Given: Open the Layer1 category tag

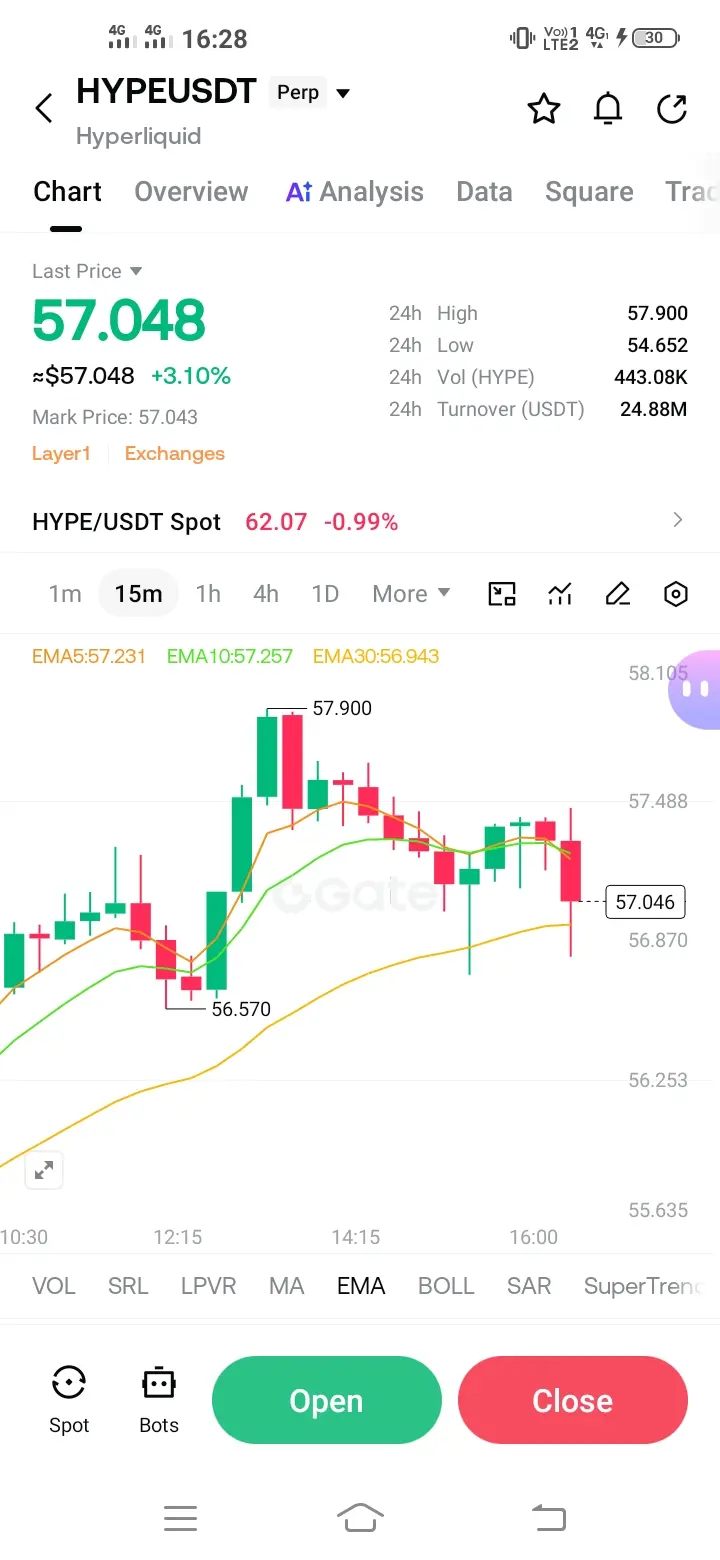Looking at the screenshot, I should [x=61, y=454].
